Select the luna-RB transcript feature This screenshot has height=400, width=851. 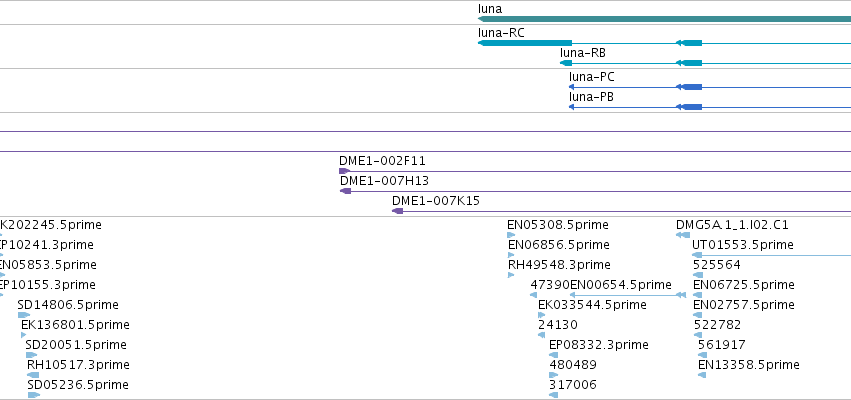706,63
